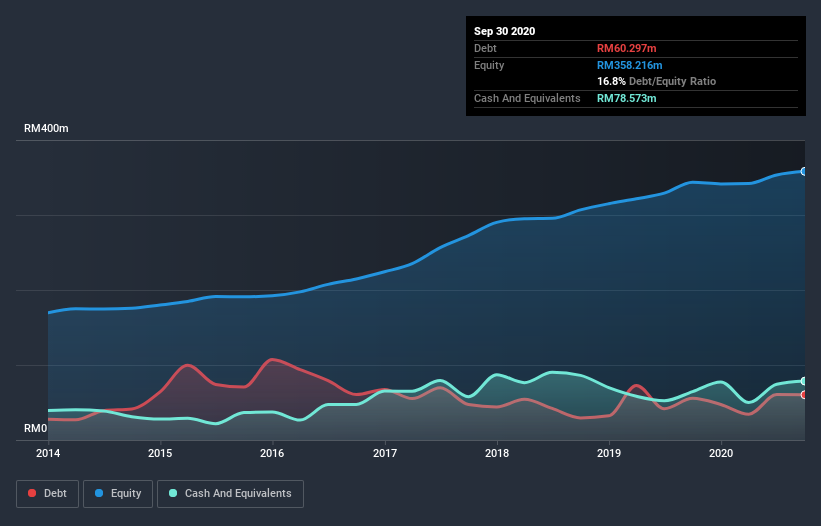Select the 2017 x-axis label
Image resolution: width=821 pixels, height=526 pixels.
click(385, 453)
